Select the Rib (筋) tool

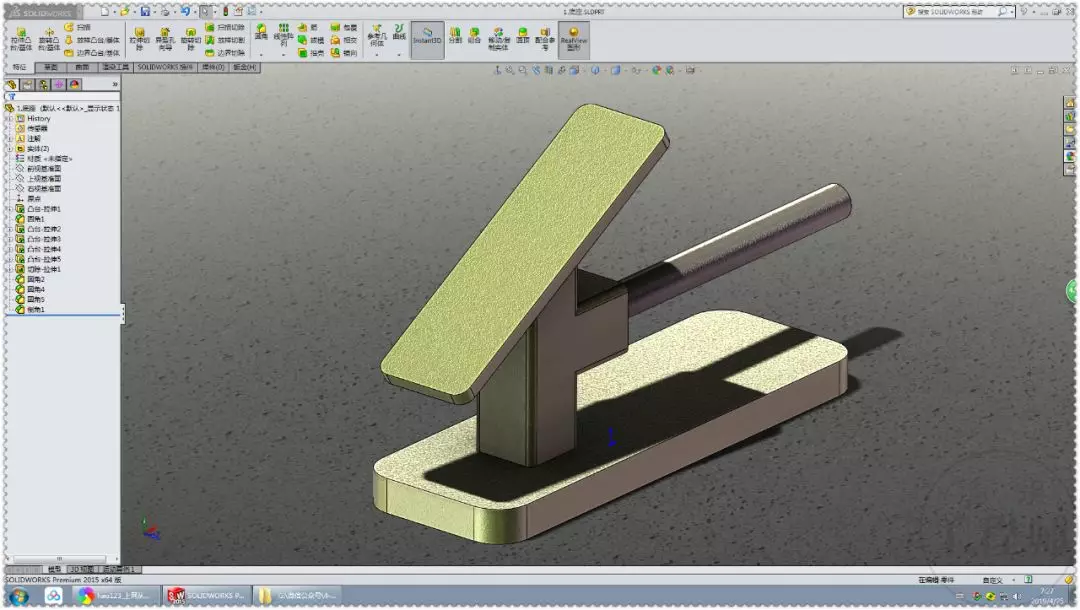click(x=308, y=27)
